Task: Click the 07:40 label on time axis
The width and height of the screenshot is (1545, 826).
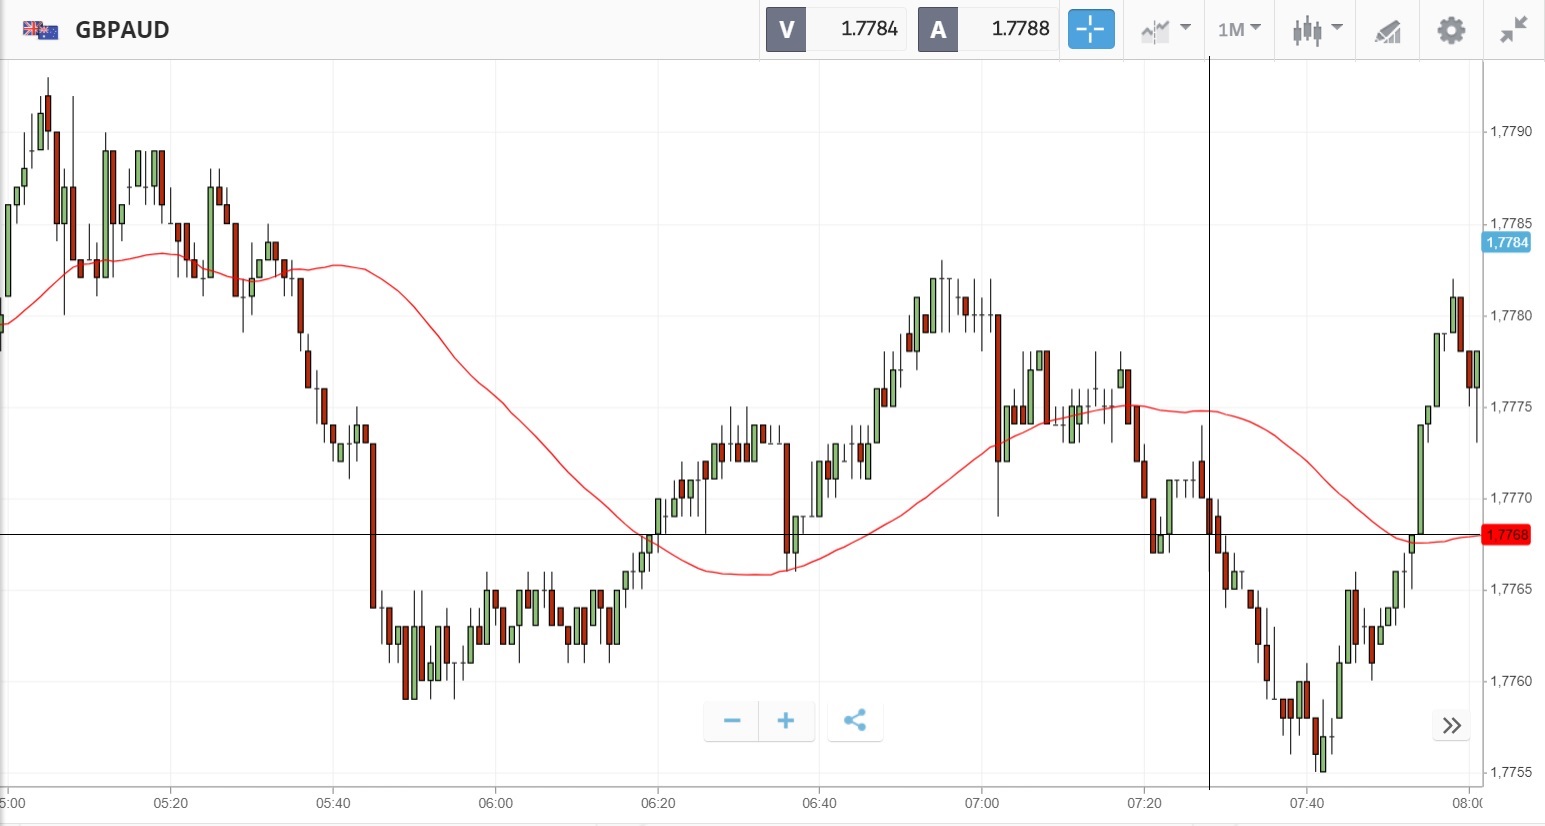Action: pos(1306,803)
